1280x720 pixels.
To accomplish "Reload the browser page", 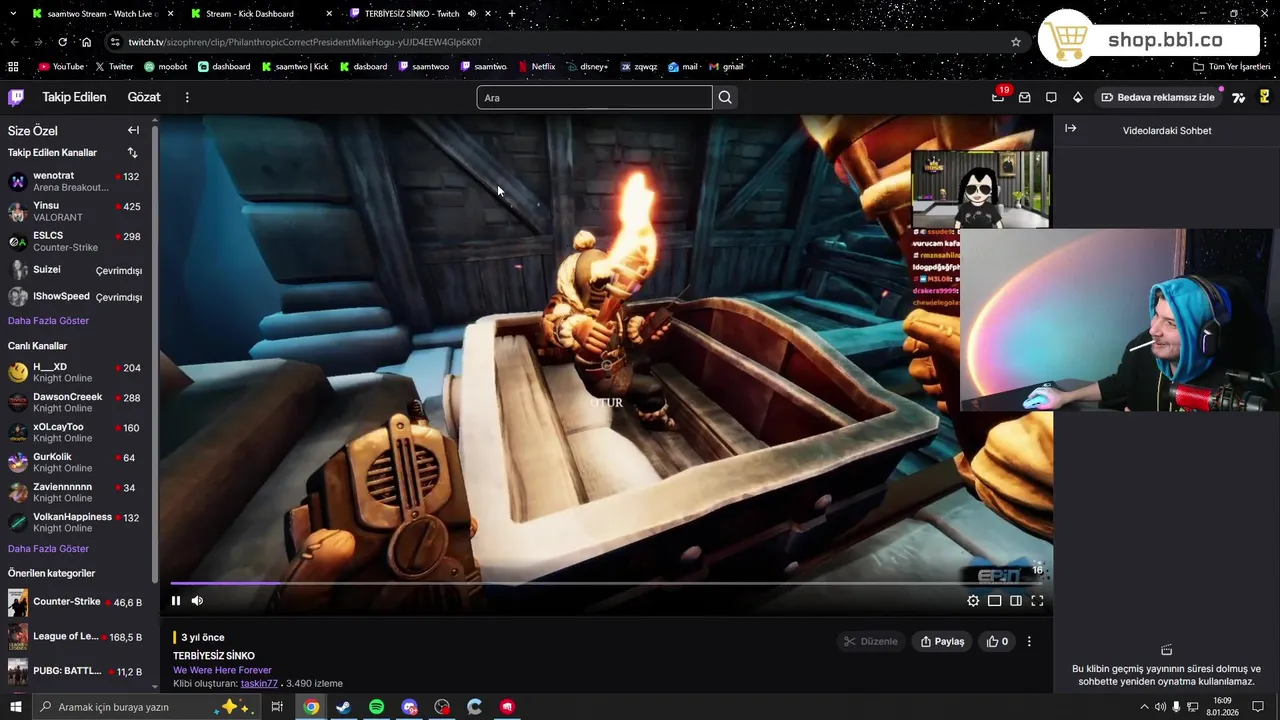I will 62,42.
